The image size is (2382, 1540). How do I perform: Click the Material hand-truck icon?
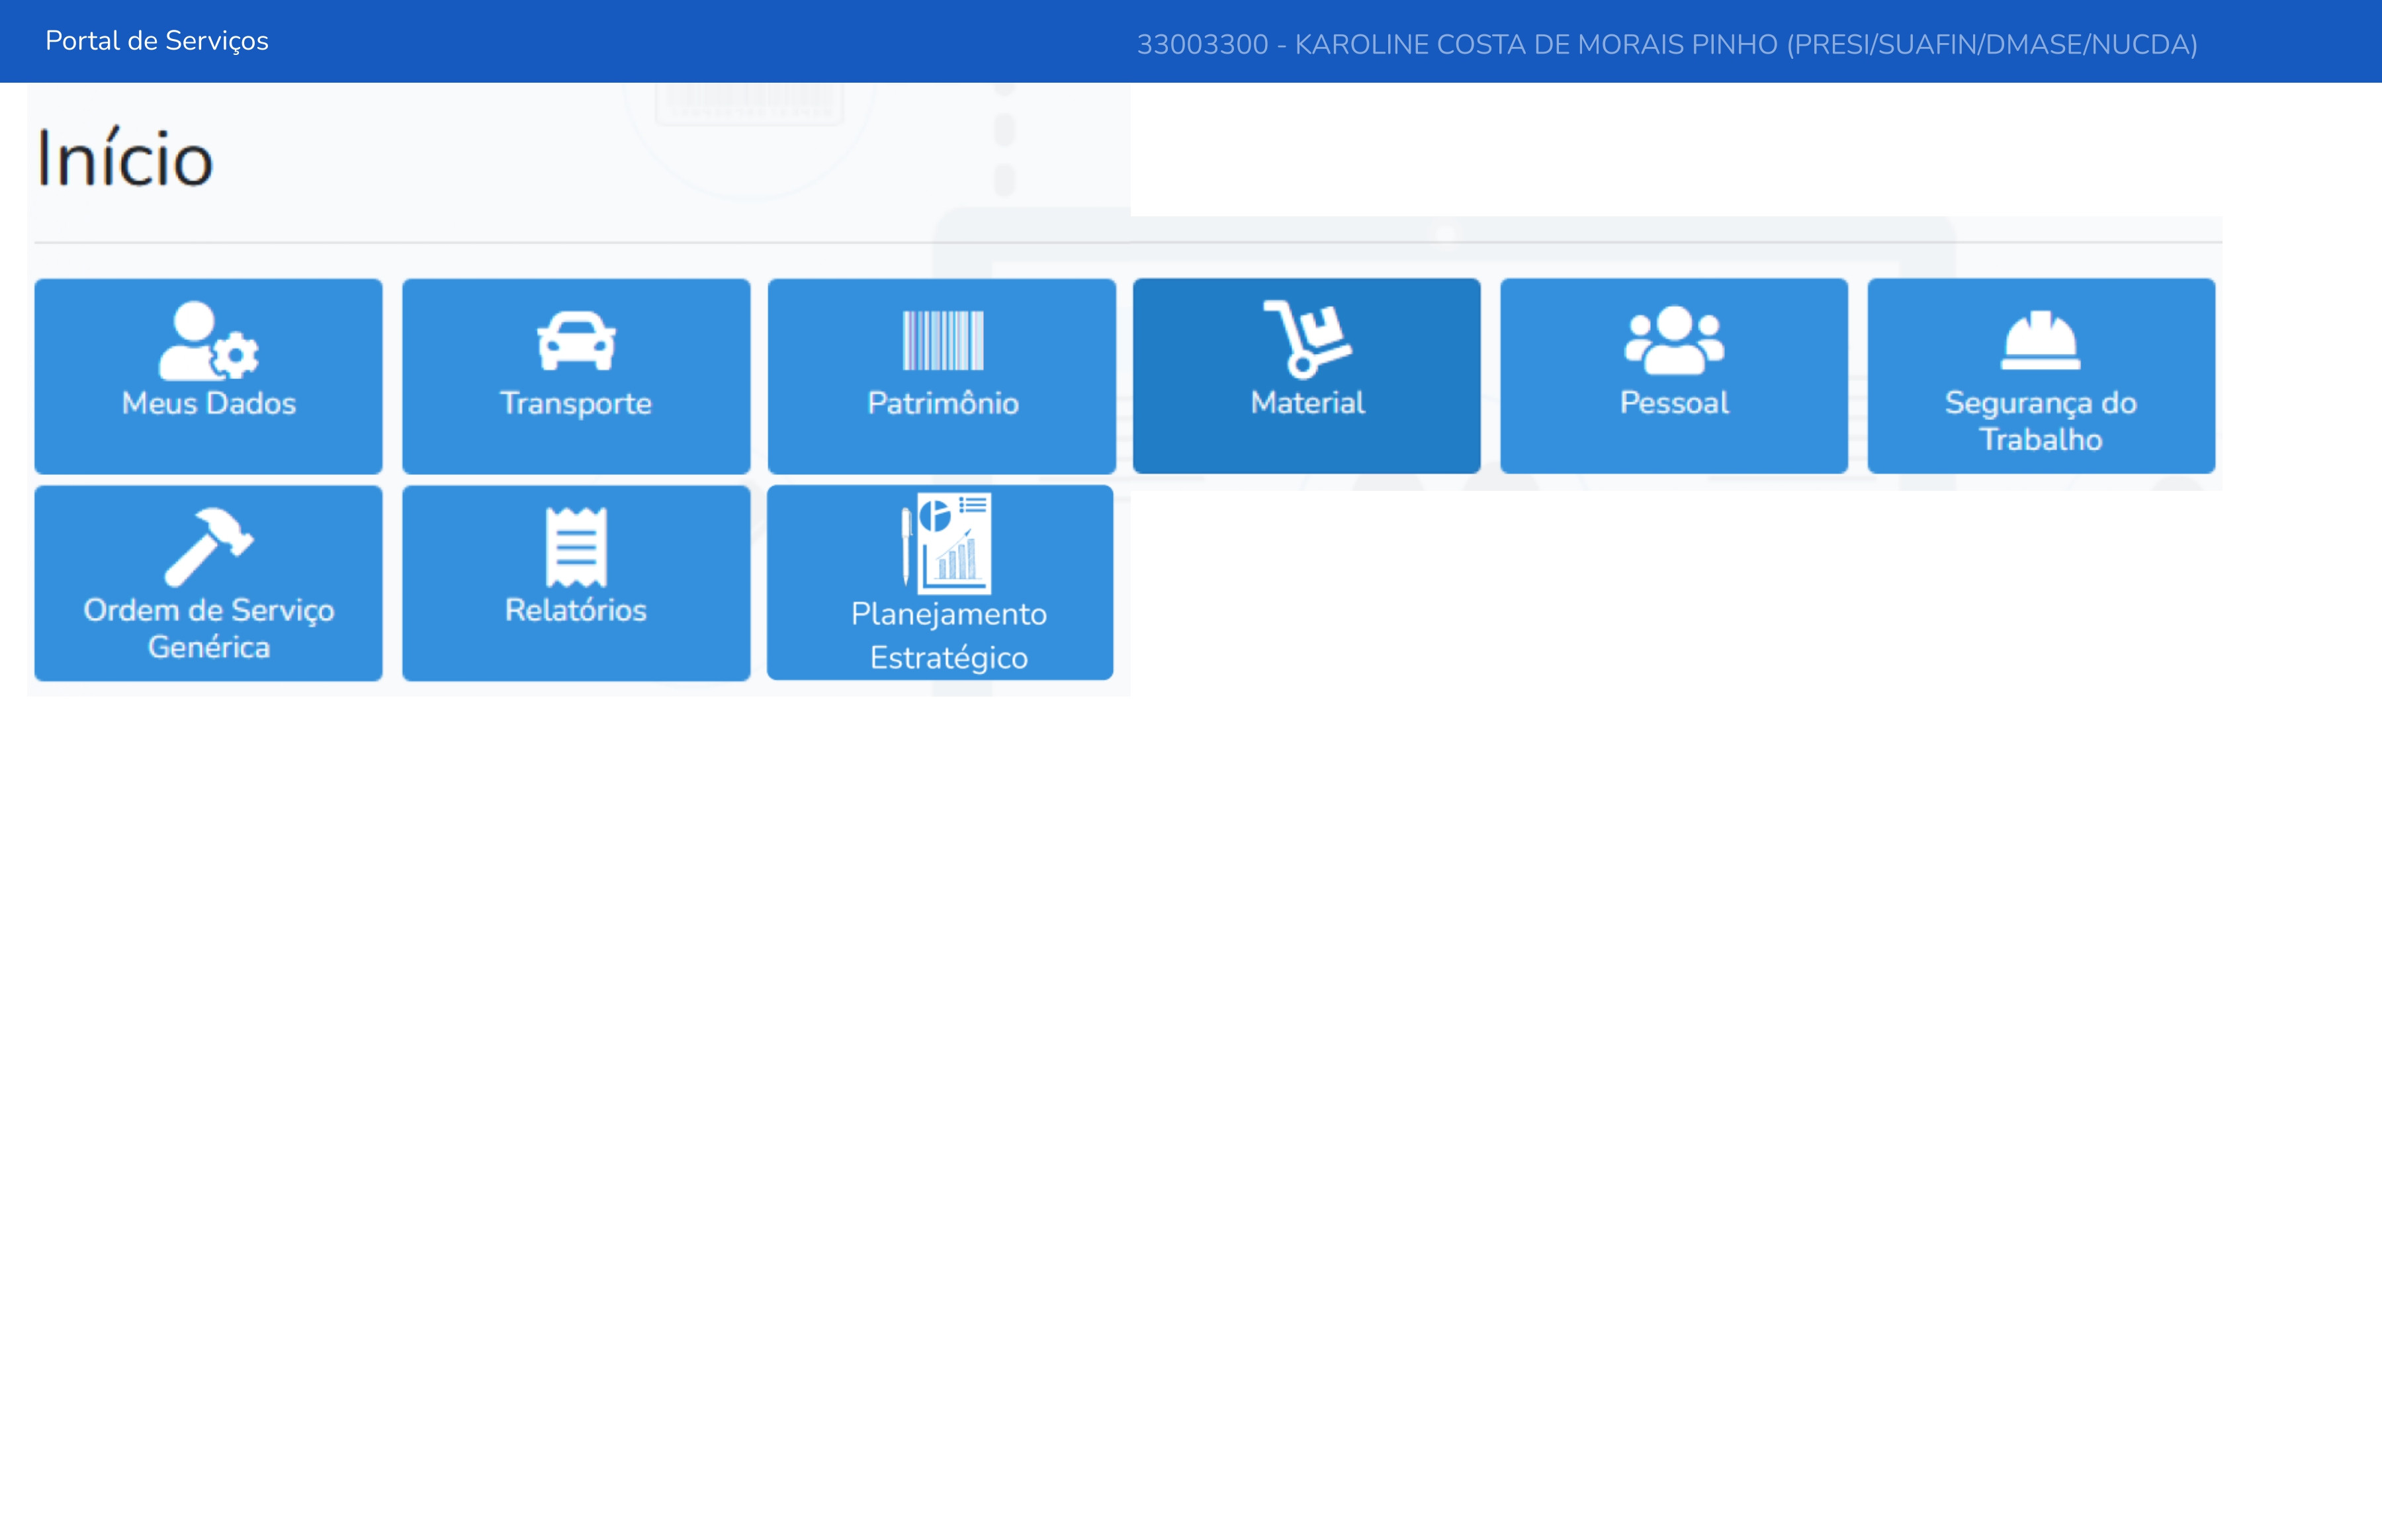[1306, 339]
